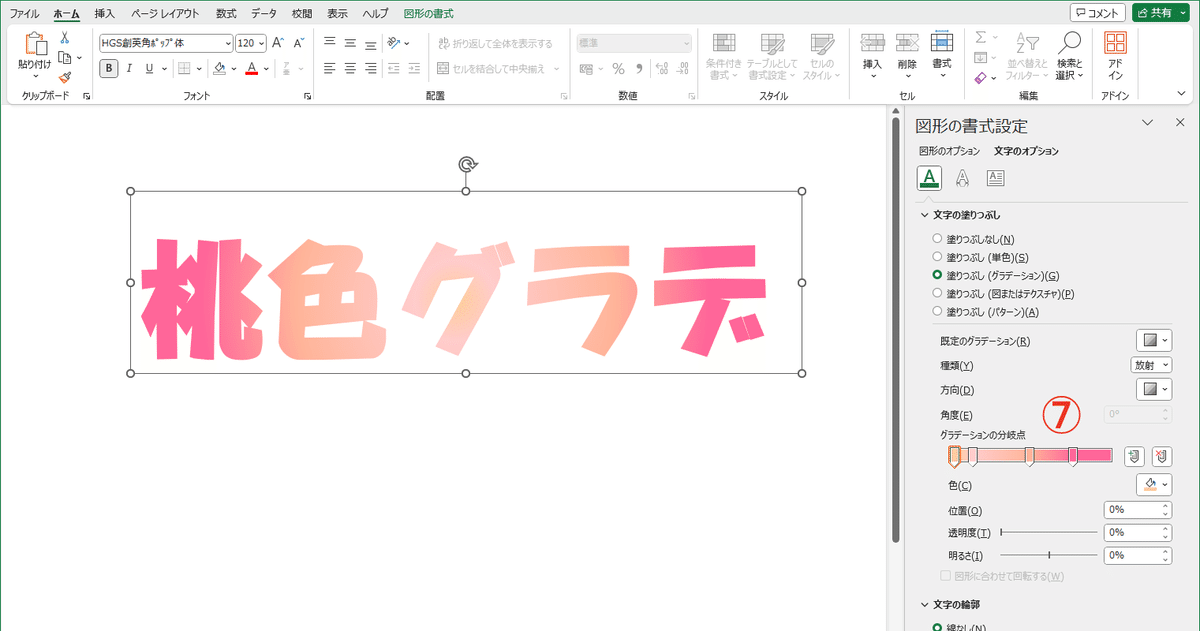
Task: Click the 透明度 transparency slider
Action: [1048, 533]
